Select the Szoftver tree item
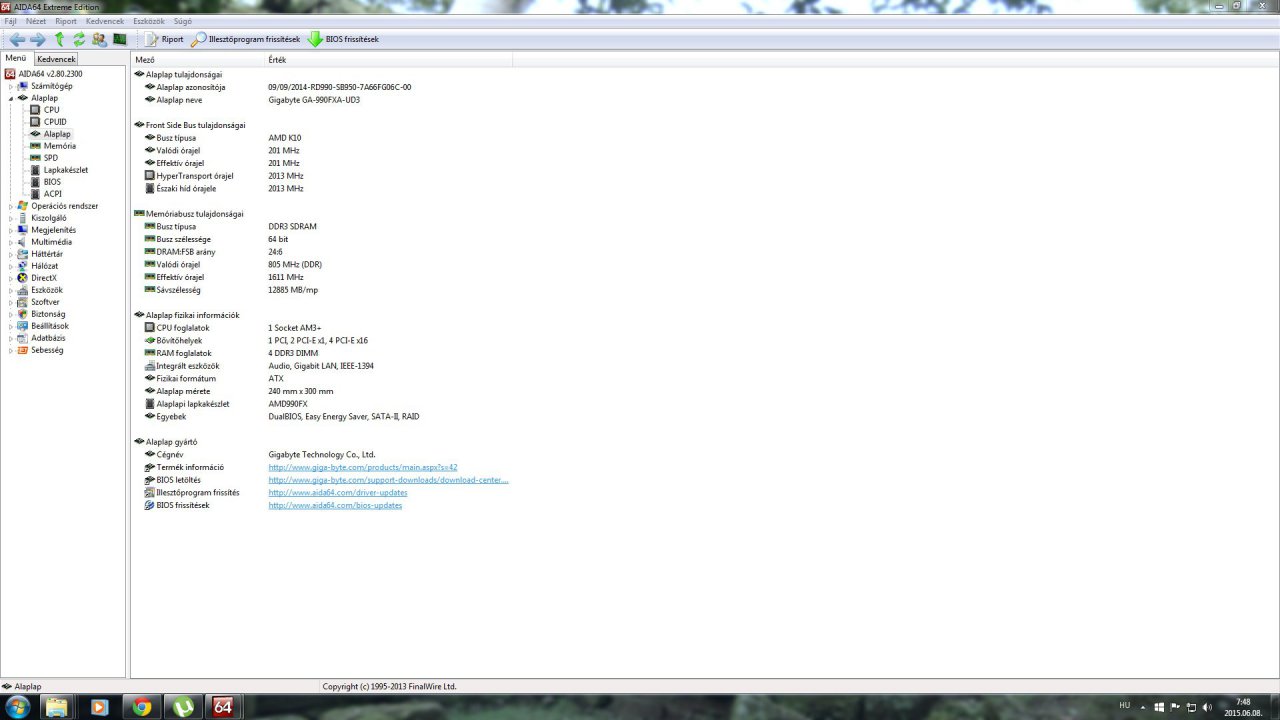 [x=45, y=302]
